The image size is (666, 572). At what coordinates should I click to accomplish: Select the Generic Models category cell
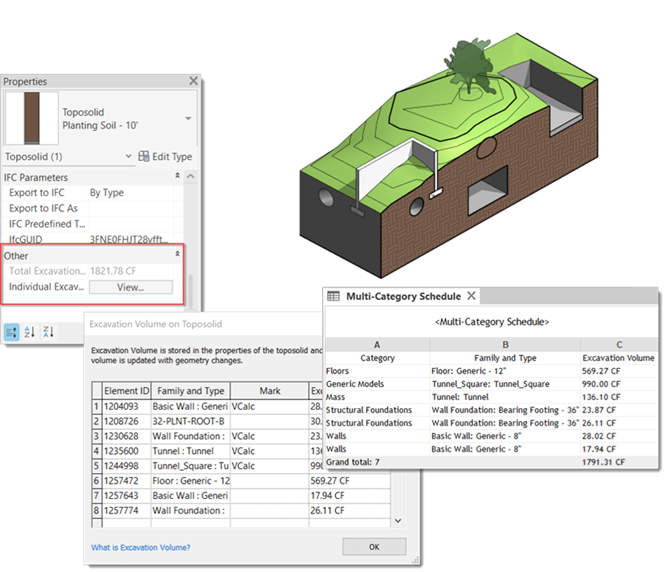click(377, 384)
